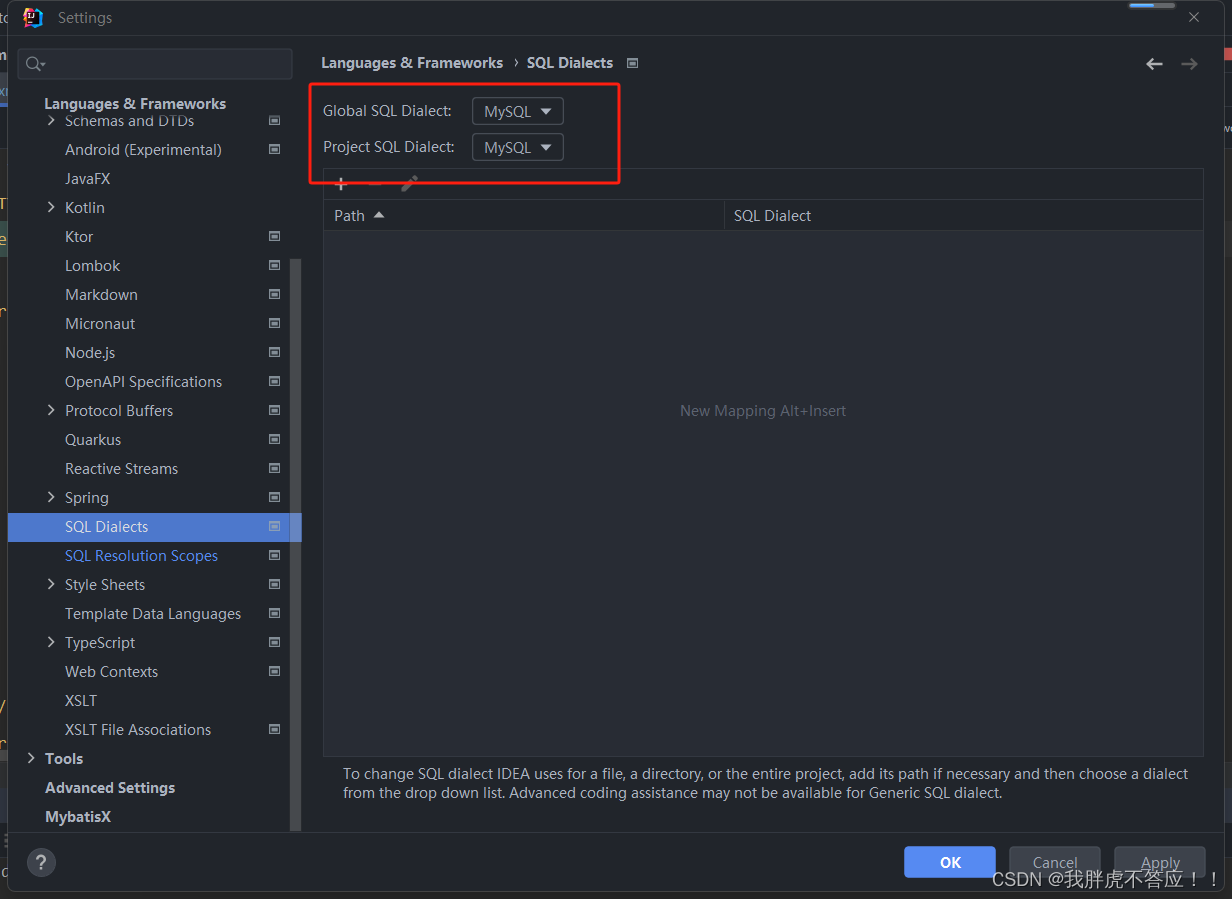Click the settings tree vertical scrollbar
This screenshot has width=1232, height=899.
pos(295,545)
